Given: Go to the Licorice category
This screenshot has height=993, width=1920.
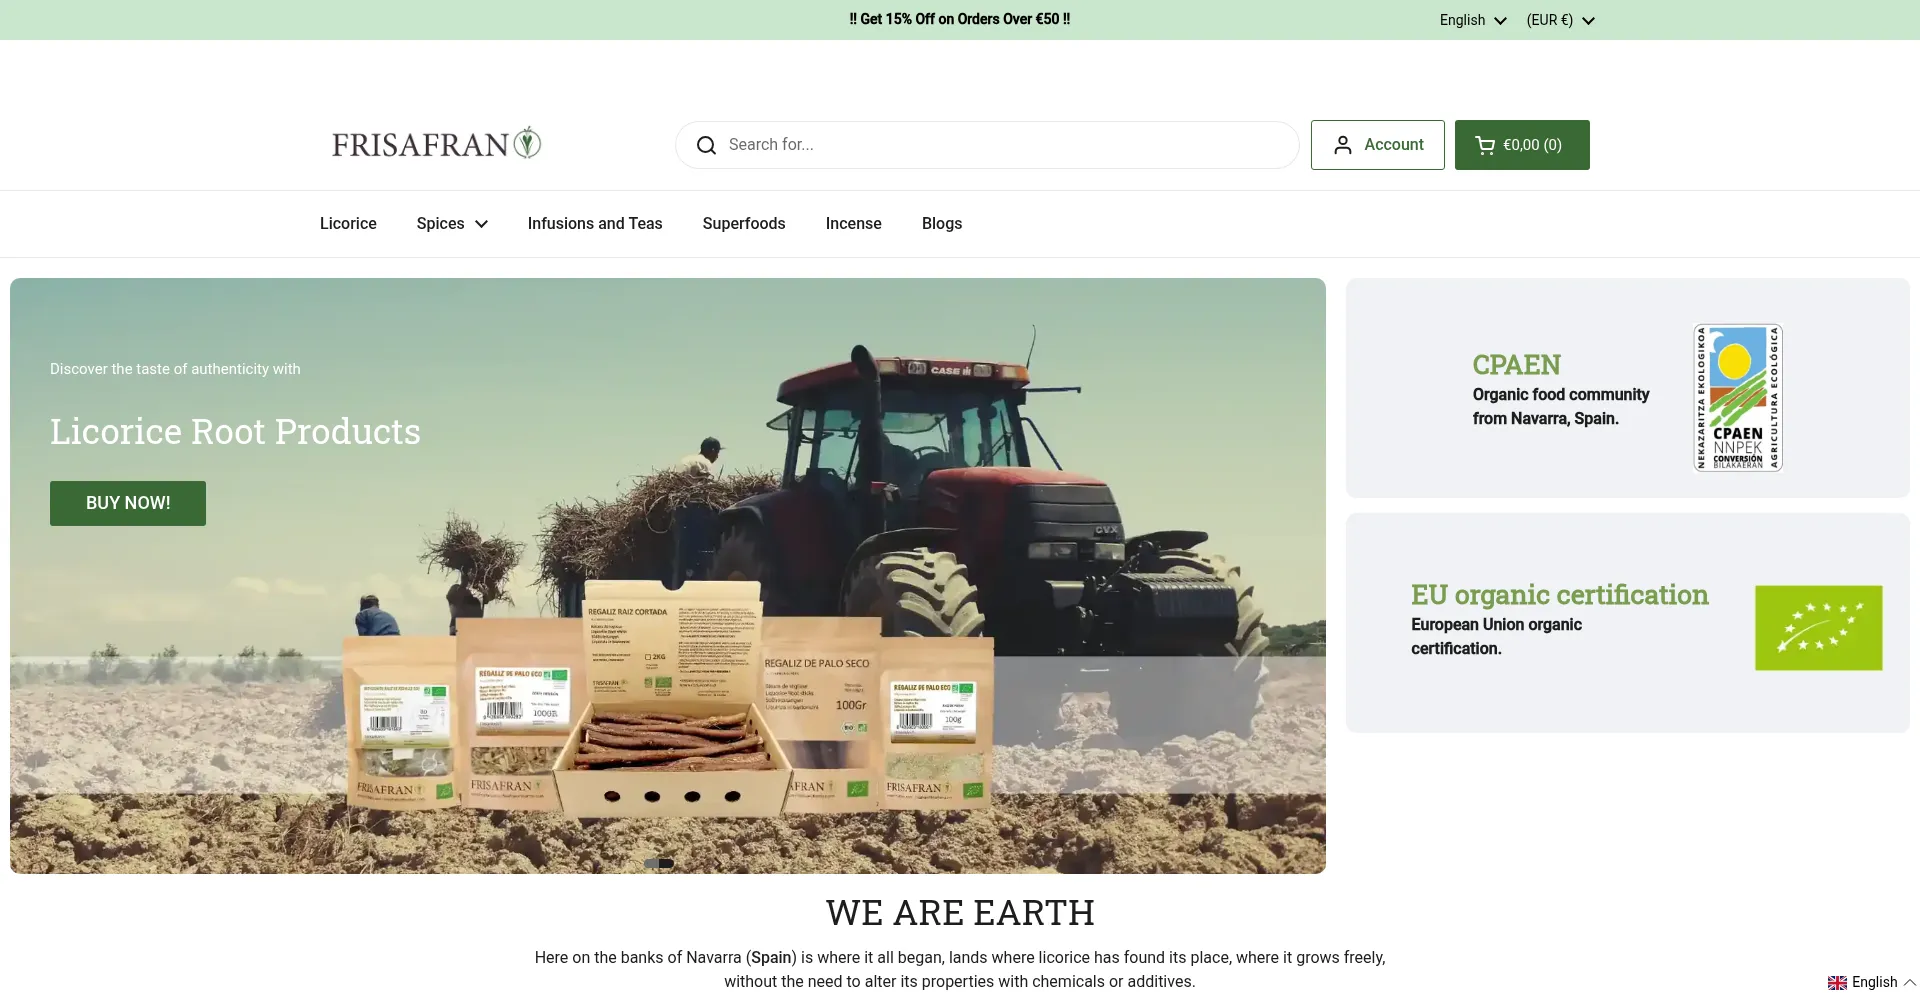Looking at the screenshot, I should 348,224.
